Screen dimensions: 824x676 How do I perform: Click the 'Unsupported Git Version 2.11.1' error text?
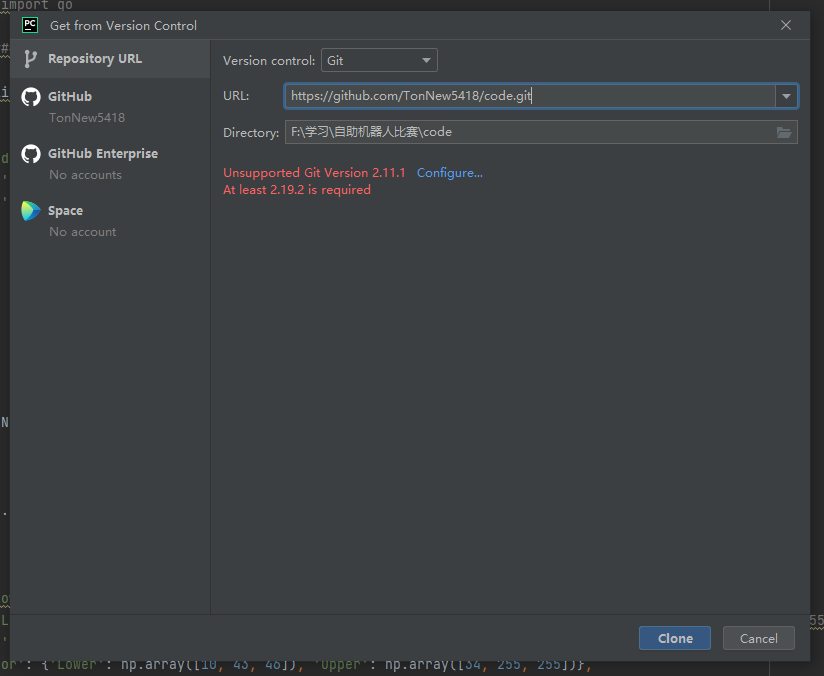(314, 173)
